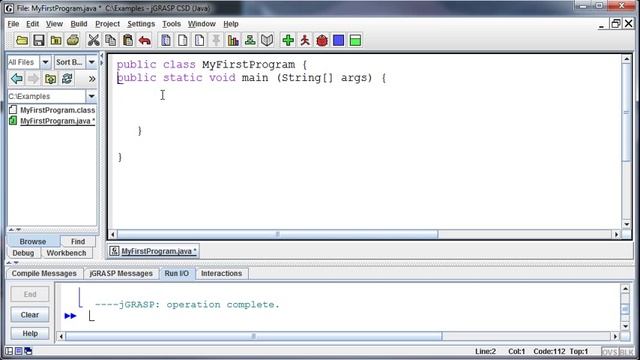Screen dimensions: 640x360
Task: Show more browser tools with the double chevron
Action: point(92,79)
